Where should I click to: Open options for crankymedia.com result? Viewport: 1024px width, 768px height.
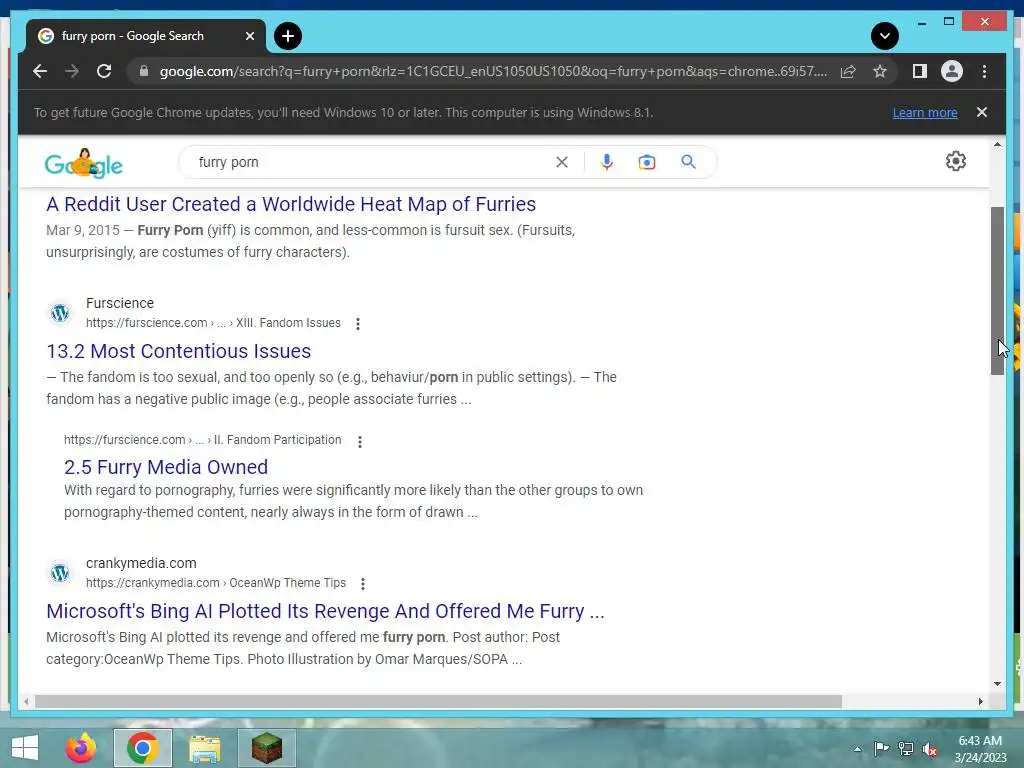363,583
